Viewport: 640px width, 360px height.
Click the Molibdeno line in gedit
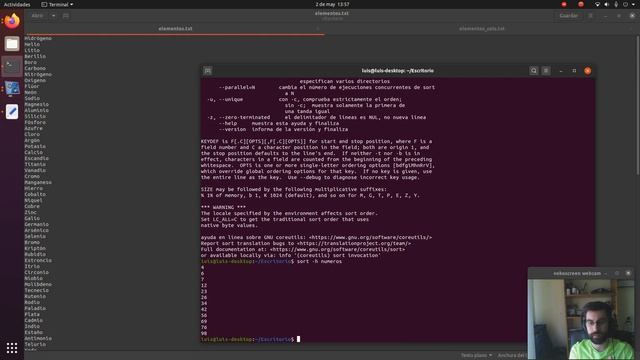[x=38, y=284]
